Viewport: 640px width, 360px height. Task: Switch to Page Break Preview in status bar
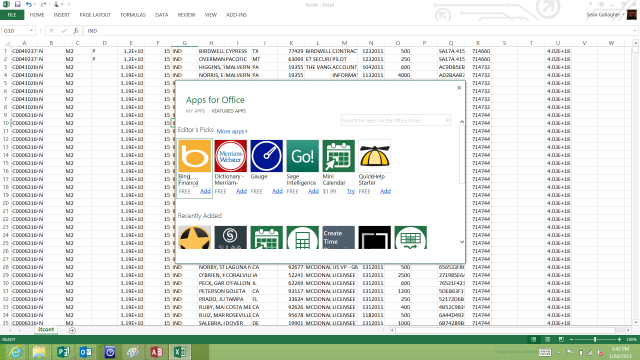[x=561, y=340]
